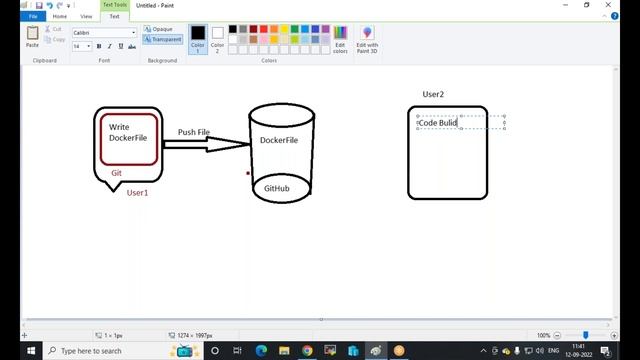Click the Text Tools contextual tab header

click(x=115, y=5)
